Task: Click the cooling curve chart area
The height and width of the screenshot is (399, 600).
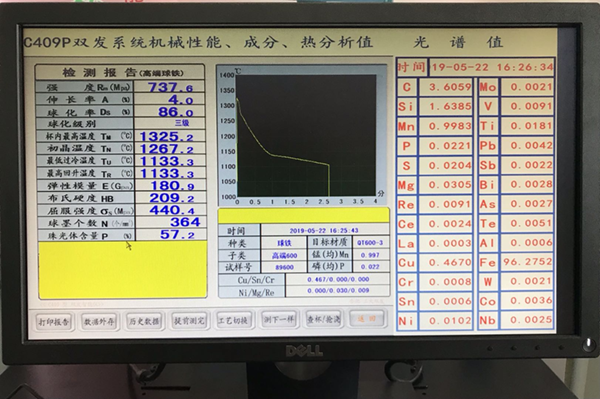Action: pos(306,136)
